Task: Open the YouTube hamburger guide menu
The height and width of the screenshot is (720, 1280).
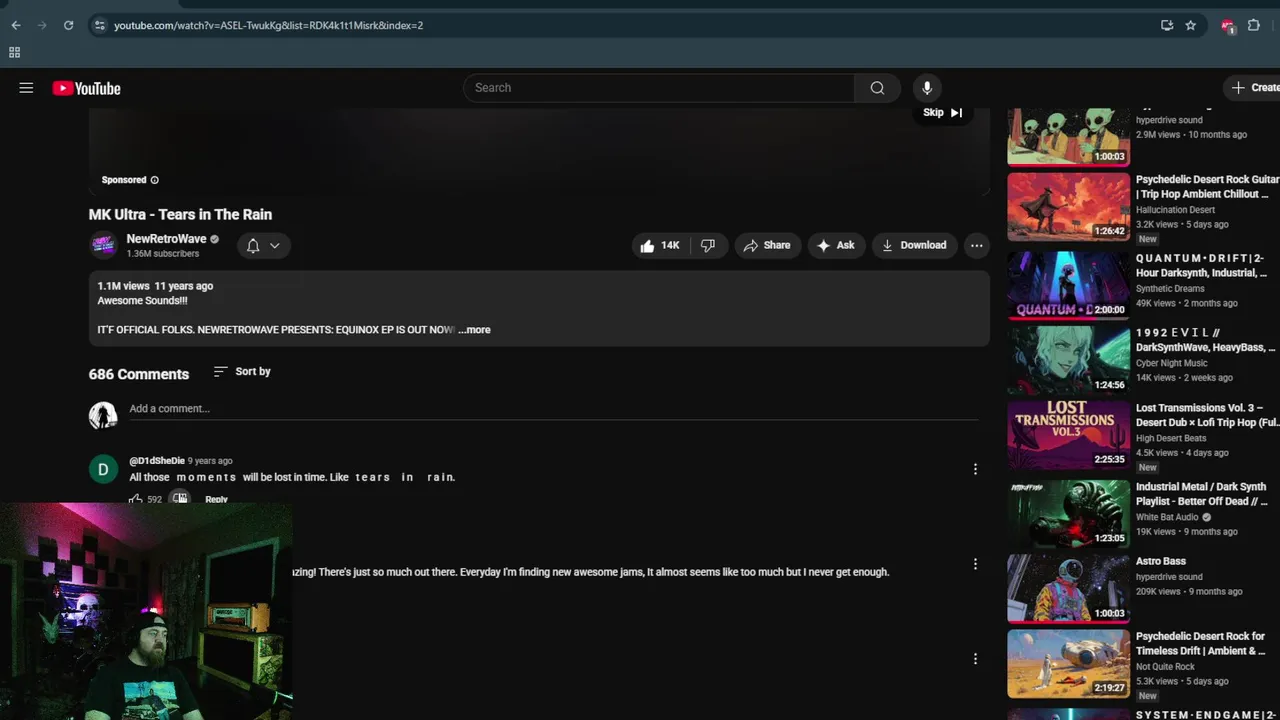Action: point(26,88)
